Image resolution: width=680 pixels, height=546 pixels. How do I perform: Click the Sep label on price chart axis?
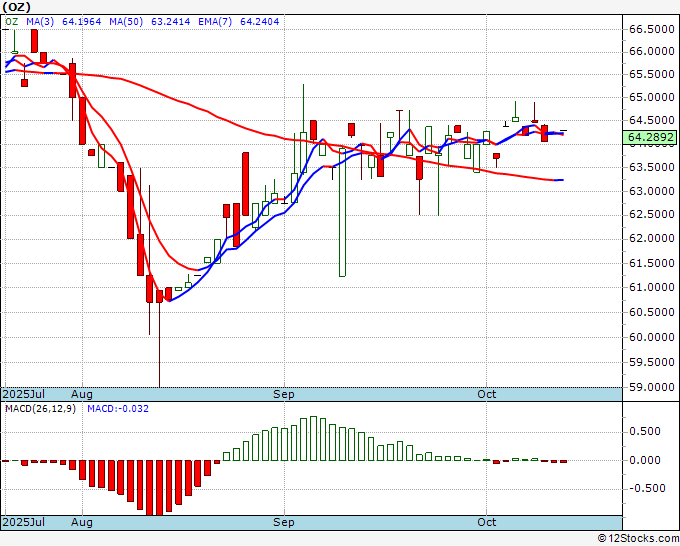click(284, 394)
